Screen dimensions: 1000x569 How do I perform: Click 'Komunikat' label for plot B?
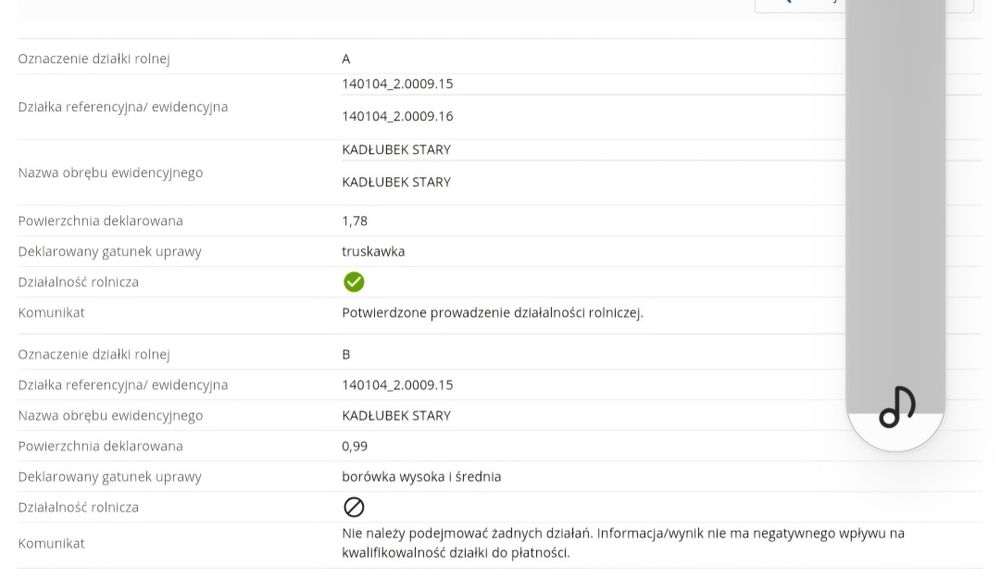(x=51, y=543)
